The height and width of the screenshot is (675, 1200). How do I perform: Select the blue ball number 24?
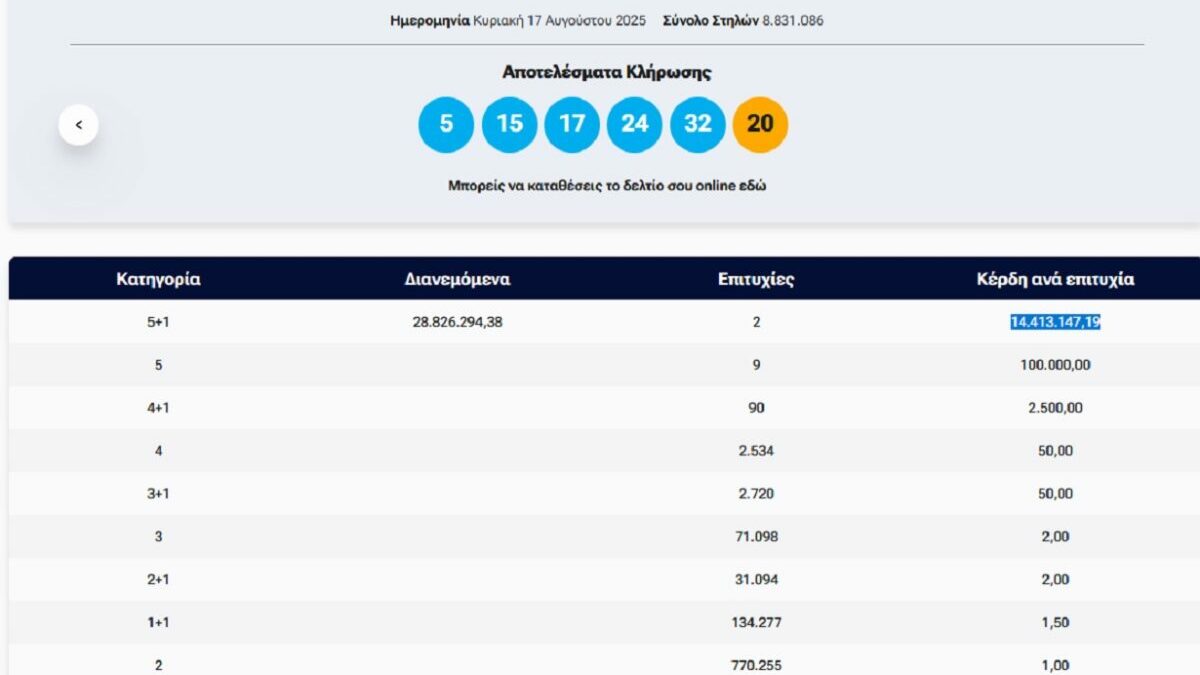pos(635,125)
